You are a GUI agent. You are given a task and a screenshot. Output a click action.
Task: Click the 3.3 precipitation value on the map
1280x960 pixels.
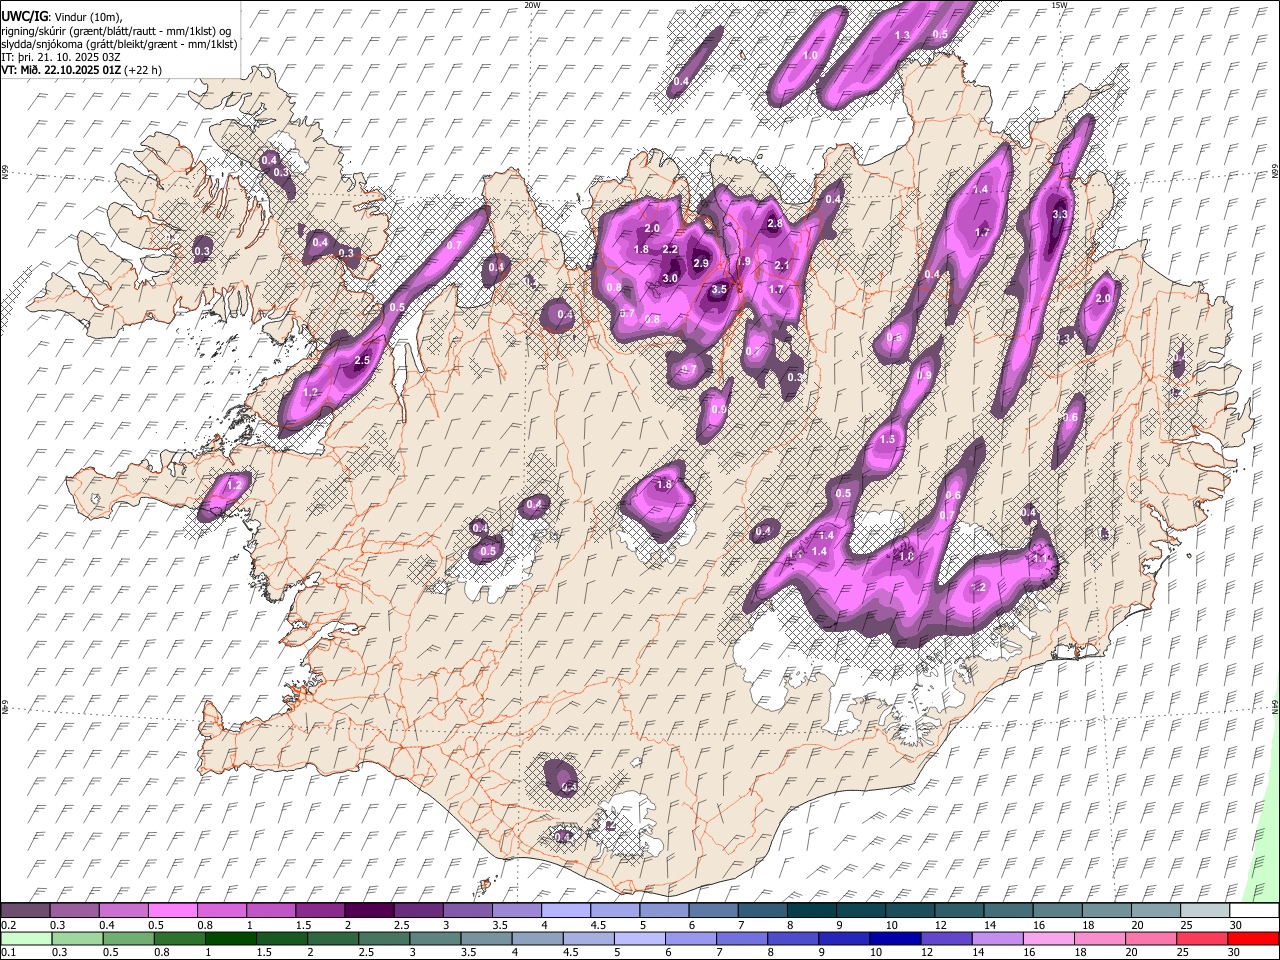point(1061,214)
